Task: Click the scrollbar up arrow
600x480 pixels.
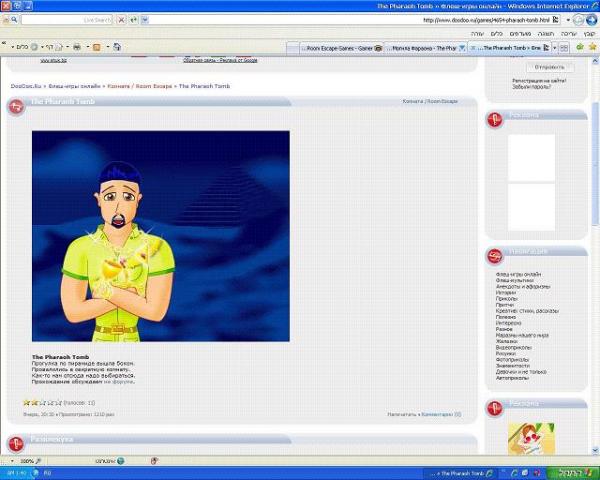Action: pos(595,61)
